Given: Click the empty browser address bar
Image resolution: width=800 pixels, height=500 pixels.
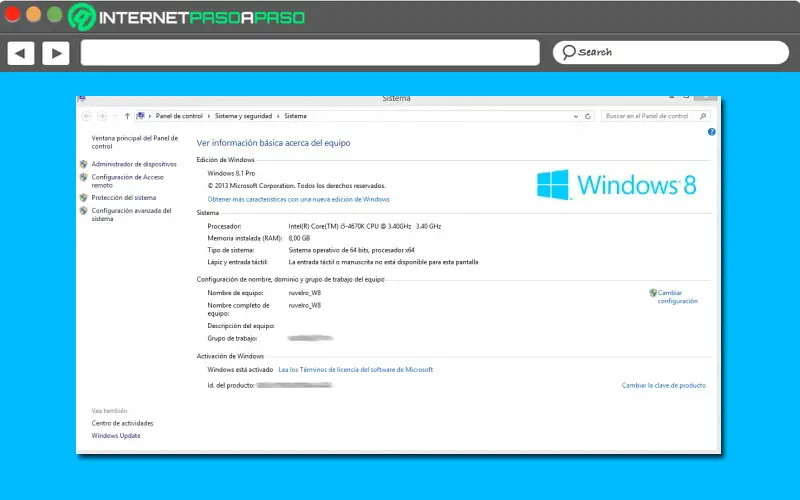Looking at the screenshot, I should tap(310, 53).
